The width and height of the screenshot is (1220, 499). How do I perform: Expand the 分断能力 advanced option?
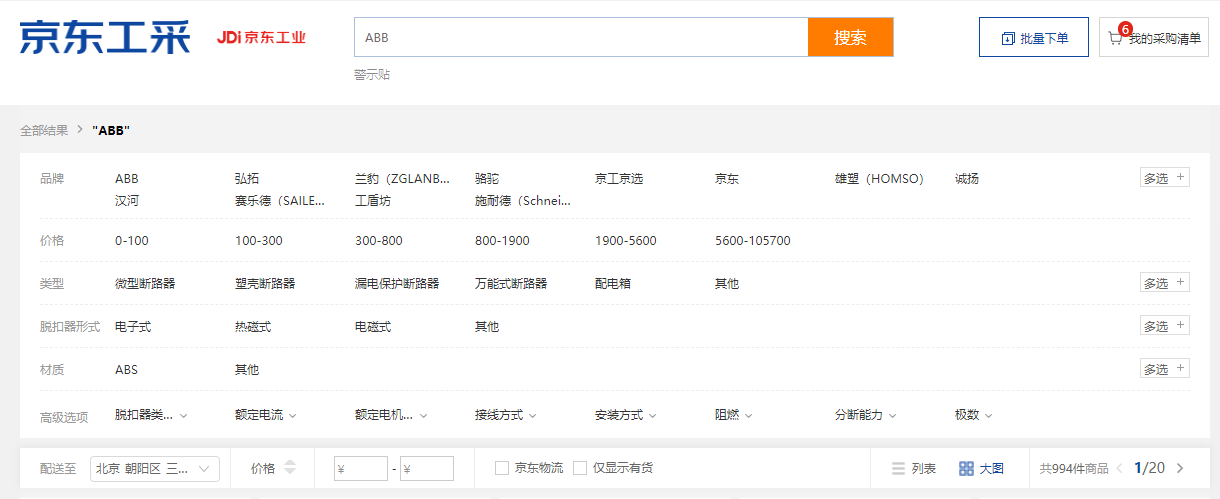coord(865,415)
